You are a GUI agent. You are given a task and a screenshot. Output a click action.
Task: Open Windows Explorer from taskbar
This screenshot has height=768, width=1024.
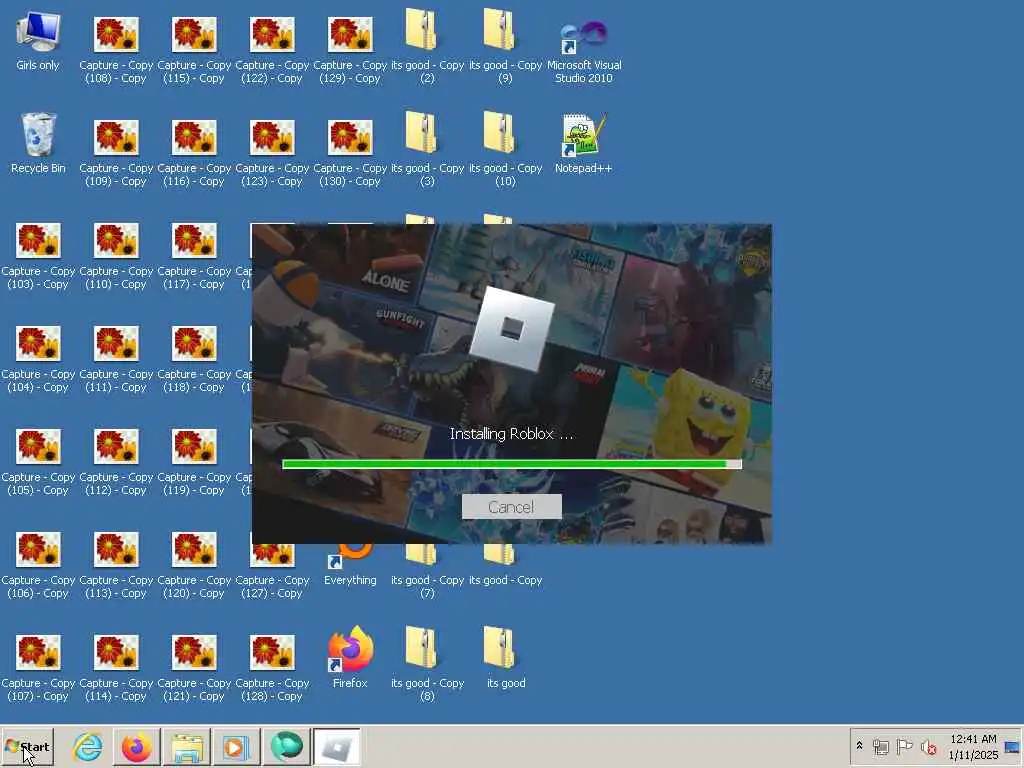tap(187, 746)
